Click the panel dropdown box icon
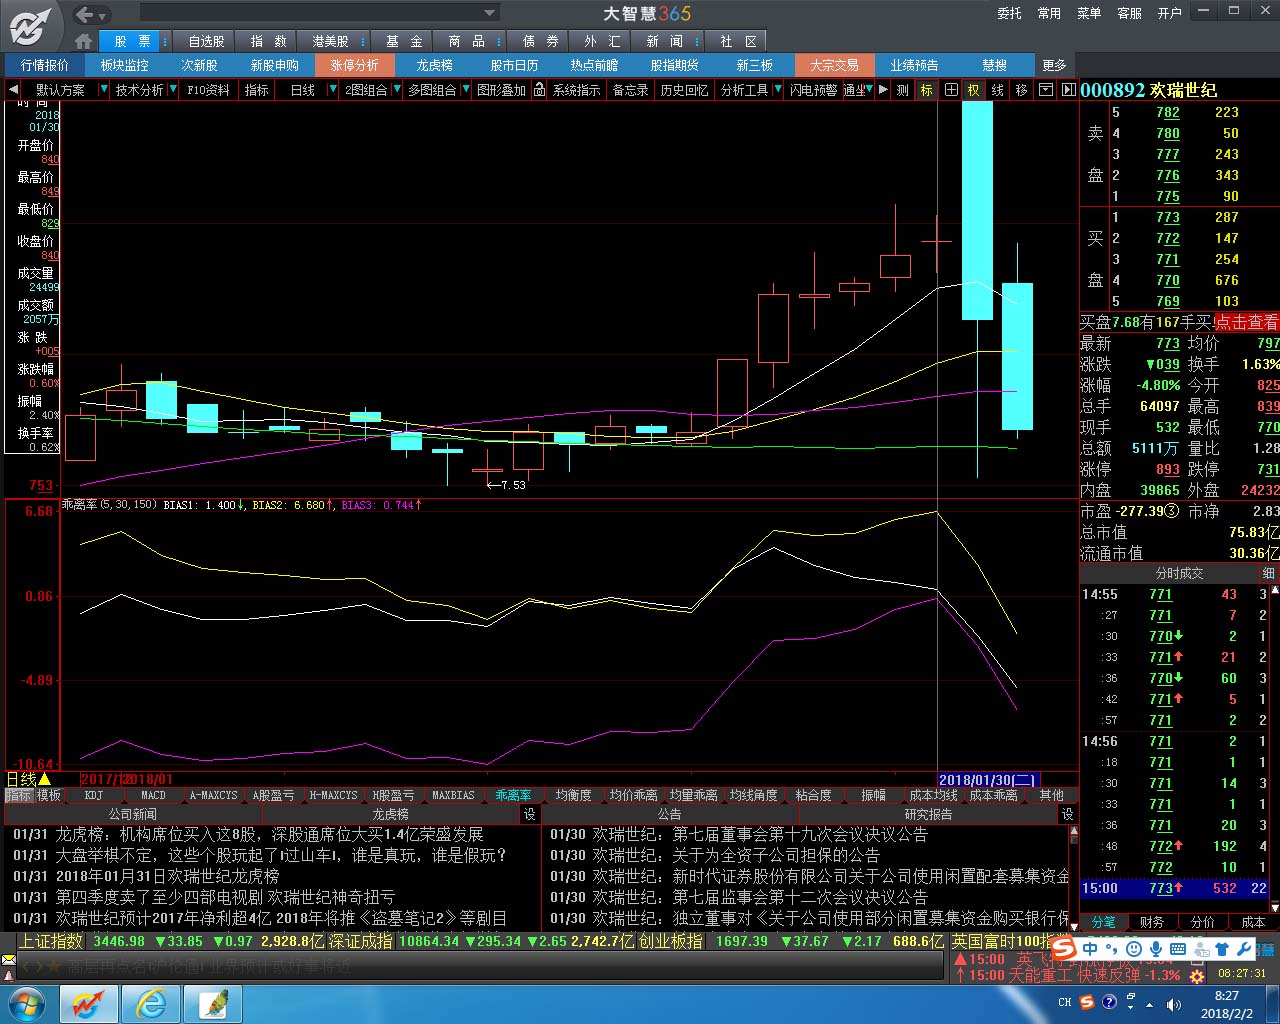 pyautogui.click(x=1045, y=90)
